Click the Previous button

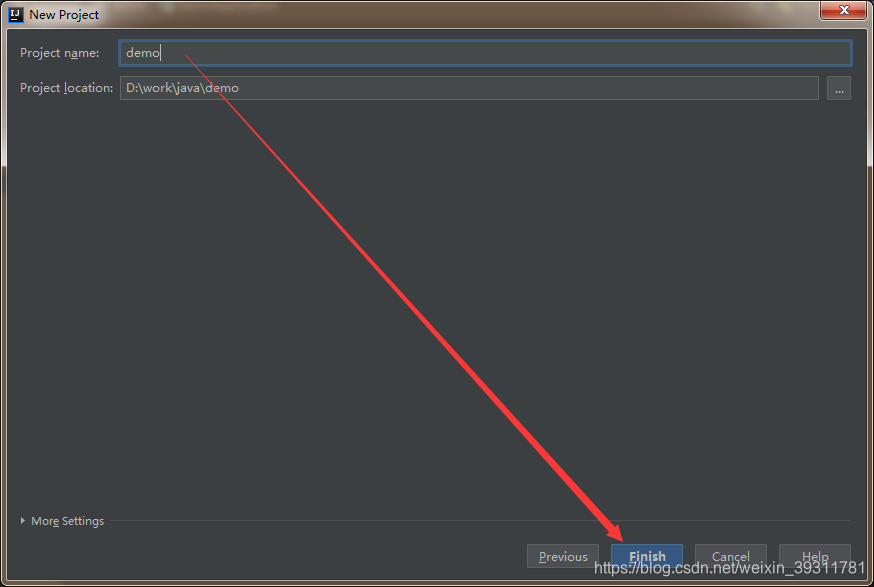click(x=563, y=556)
